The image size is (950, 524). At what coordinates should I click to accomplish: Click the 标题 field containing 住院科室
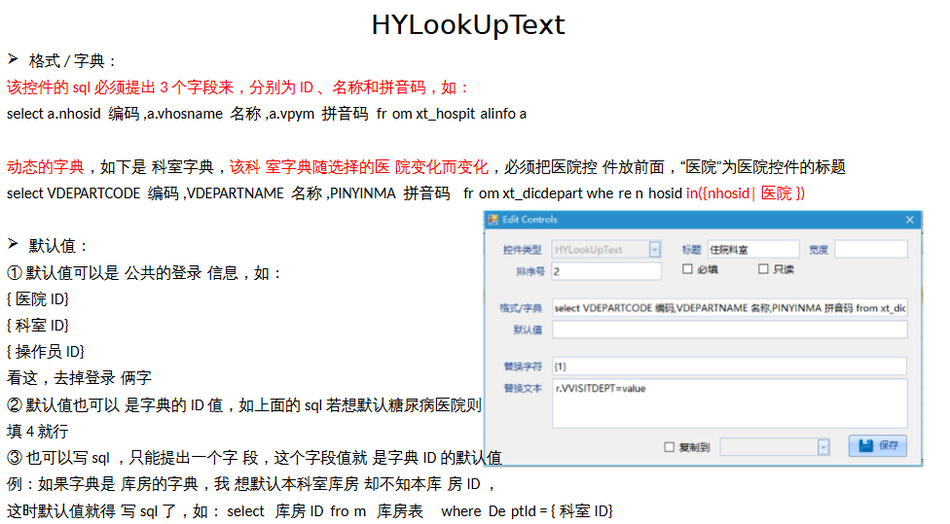(752, 250)
